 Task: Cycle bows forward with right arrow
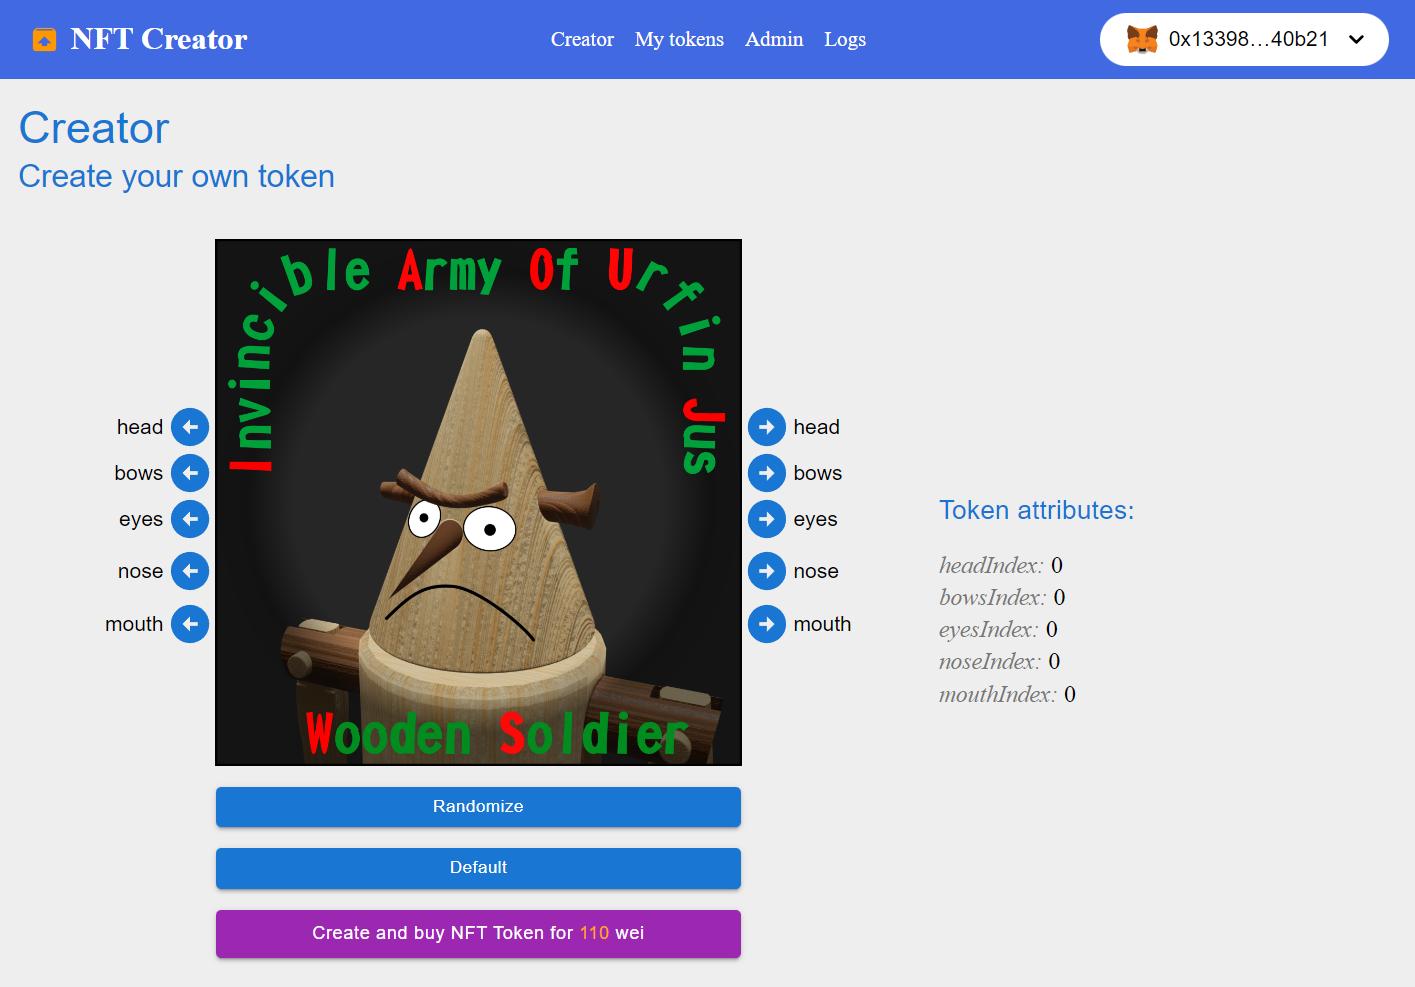tap(766, 473)
